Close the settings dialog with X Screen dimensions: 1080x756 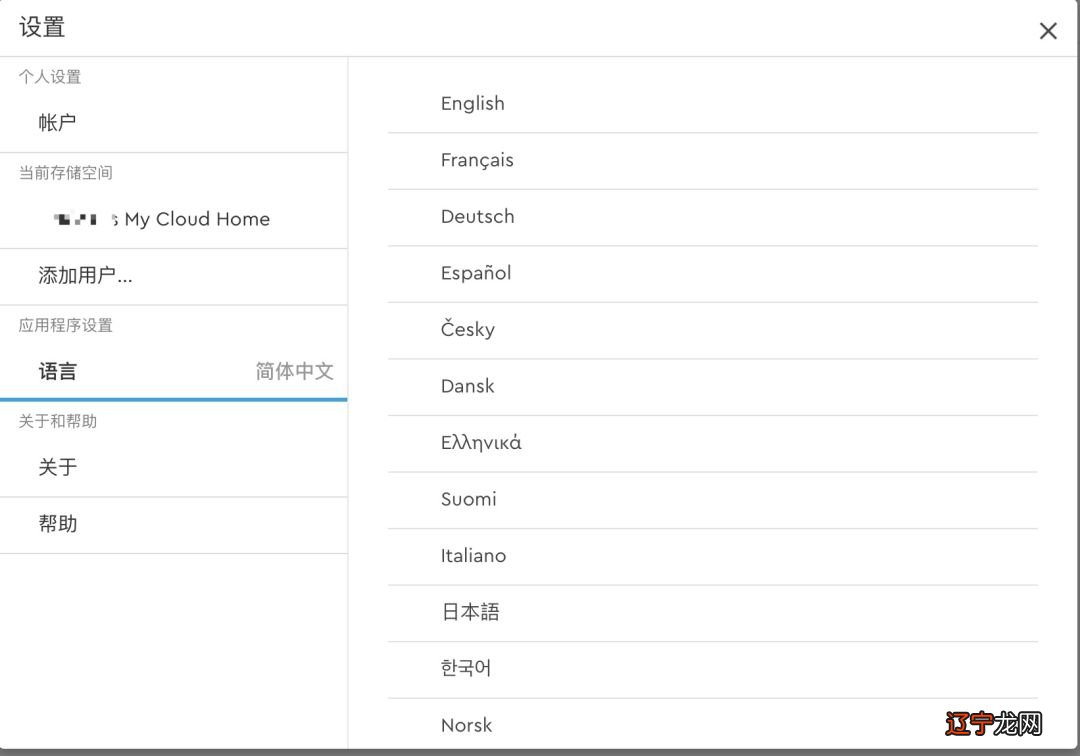pos(1048,31)
